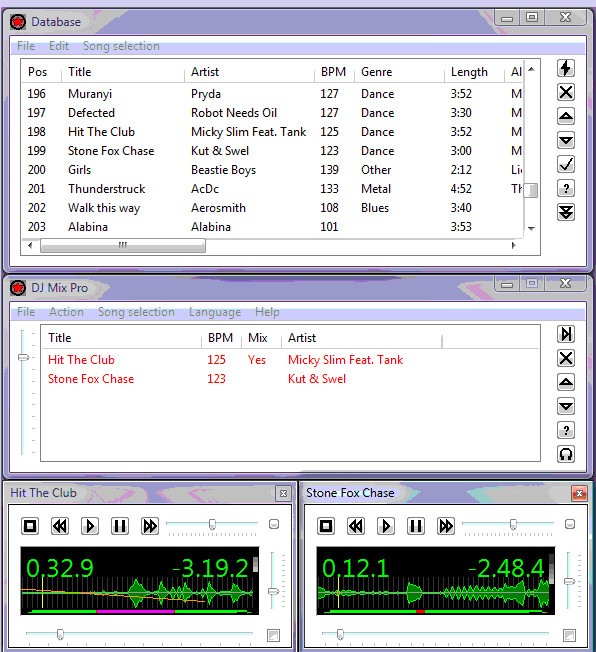Open Action menu in DJ Mix Pro

(66, 312)
